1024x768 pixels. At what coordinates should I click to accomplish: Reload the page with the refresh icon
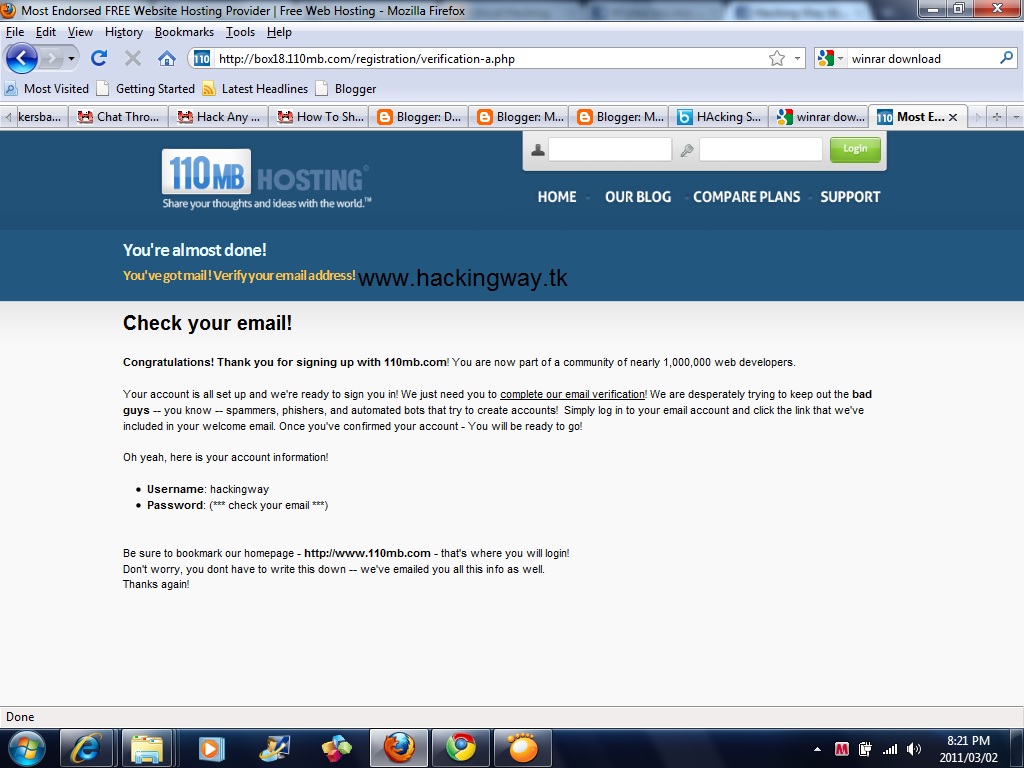pyautogui.click(x=99, y=59)
